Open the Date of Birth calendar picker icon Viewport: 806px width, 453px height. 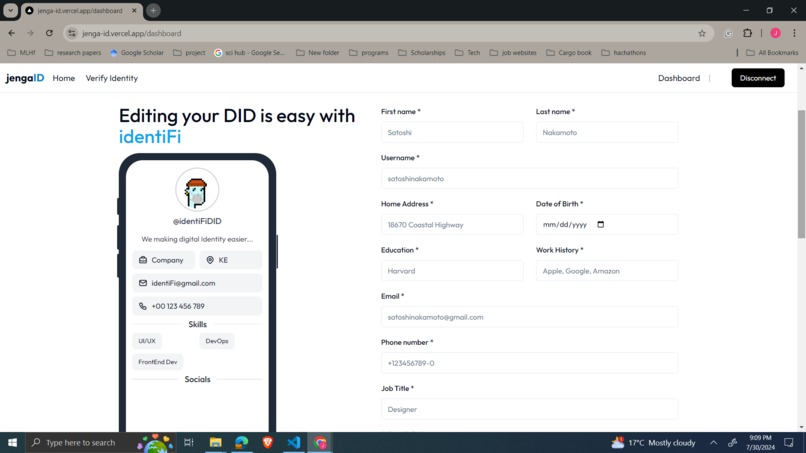tap(600, 224)
